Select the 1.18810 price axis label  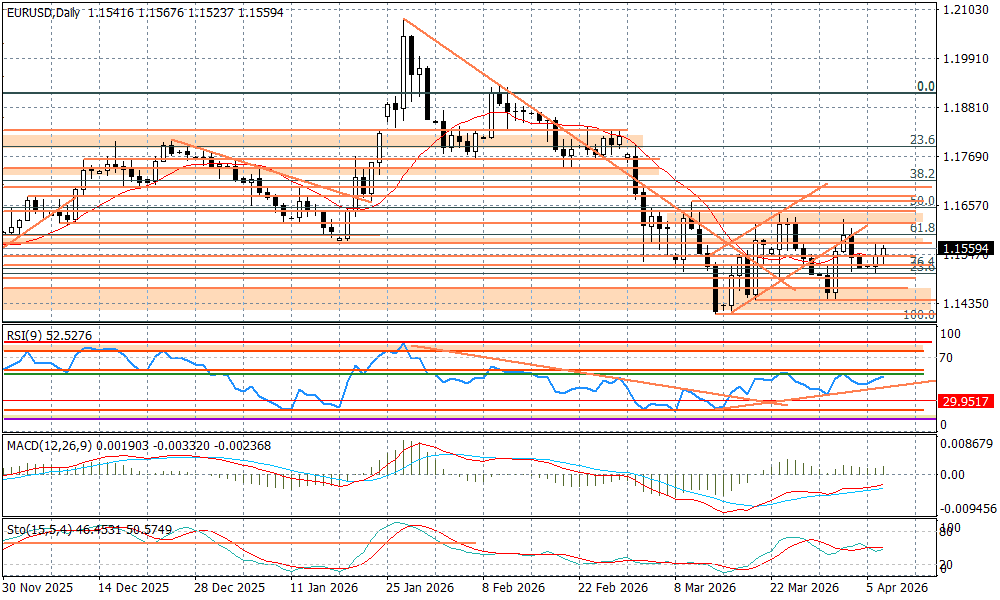click(x=965, y=108)
